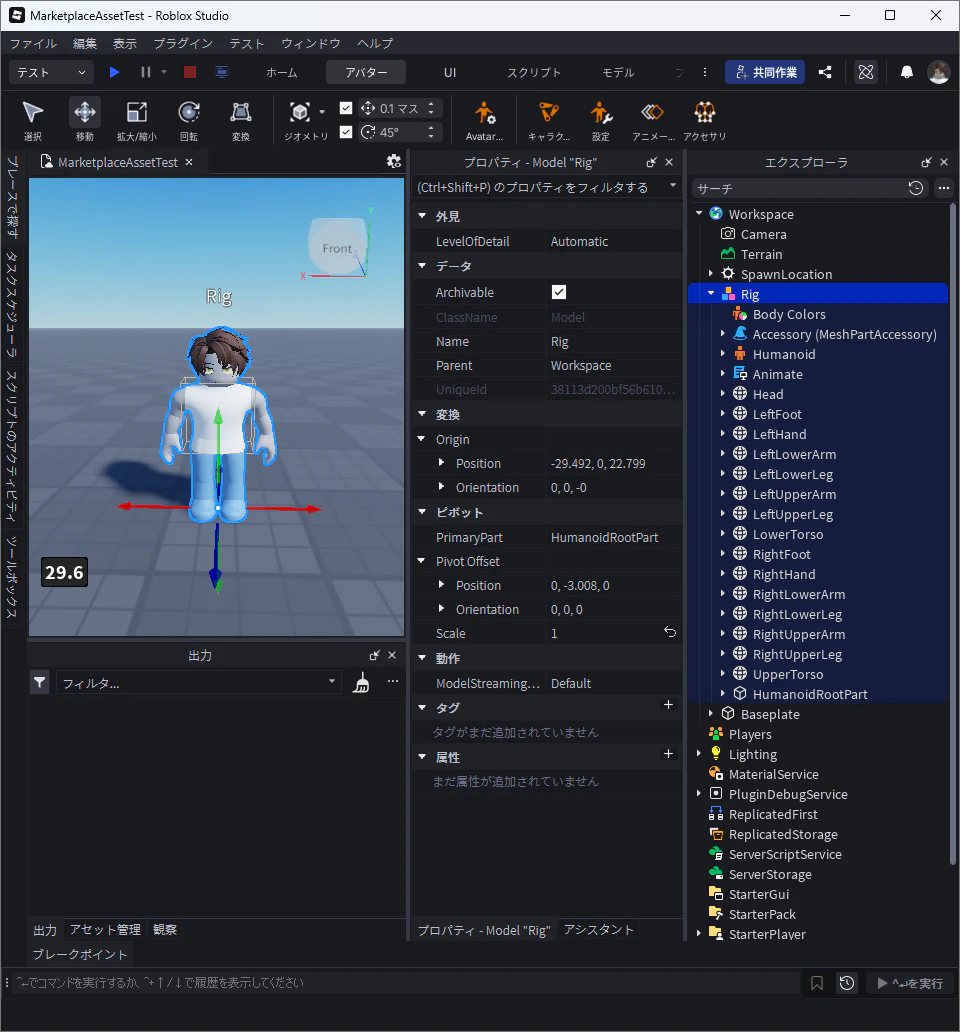Screen dimensions: 960x1032
Task: Toggle the rotation snap checkbox (45°)
Action: (x=346, y=132)
